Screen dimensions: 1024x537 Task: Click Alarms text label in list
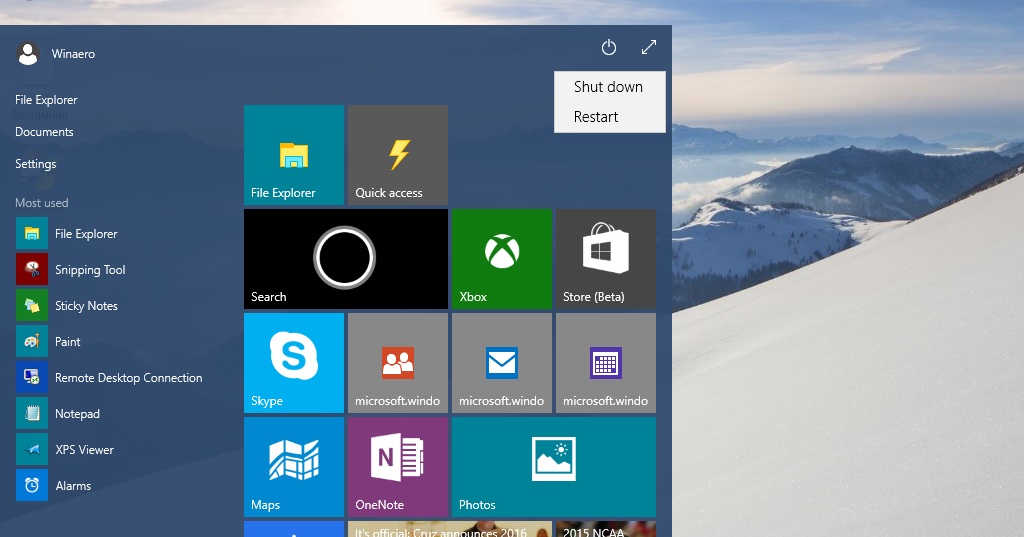point(73,485)
